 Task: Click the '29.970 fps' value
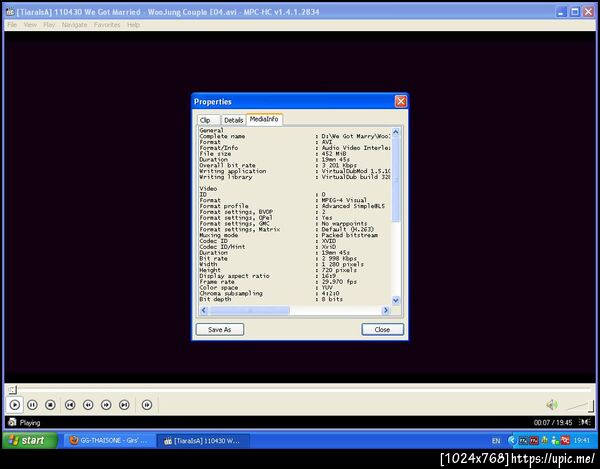pyautogui.click(x=339, y=282)
